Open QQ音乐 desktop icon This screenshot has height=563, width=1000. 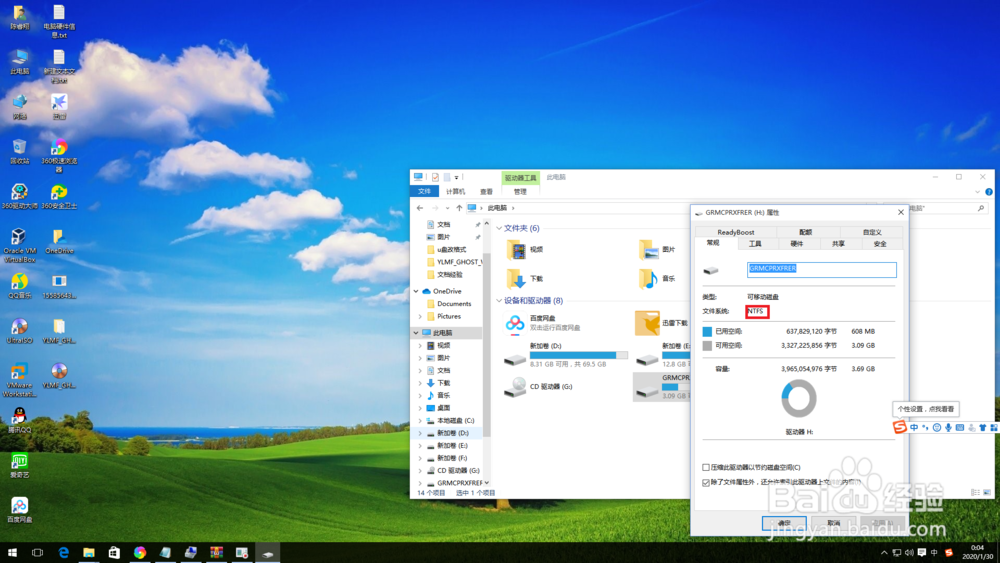click(x=19, y=286)
